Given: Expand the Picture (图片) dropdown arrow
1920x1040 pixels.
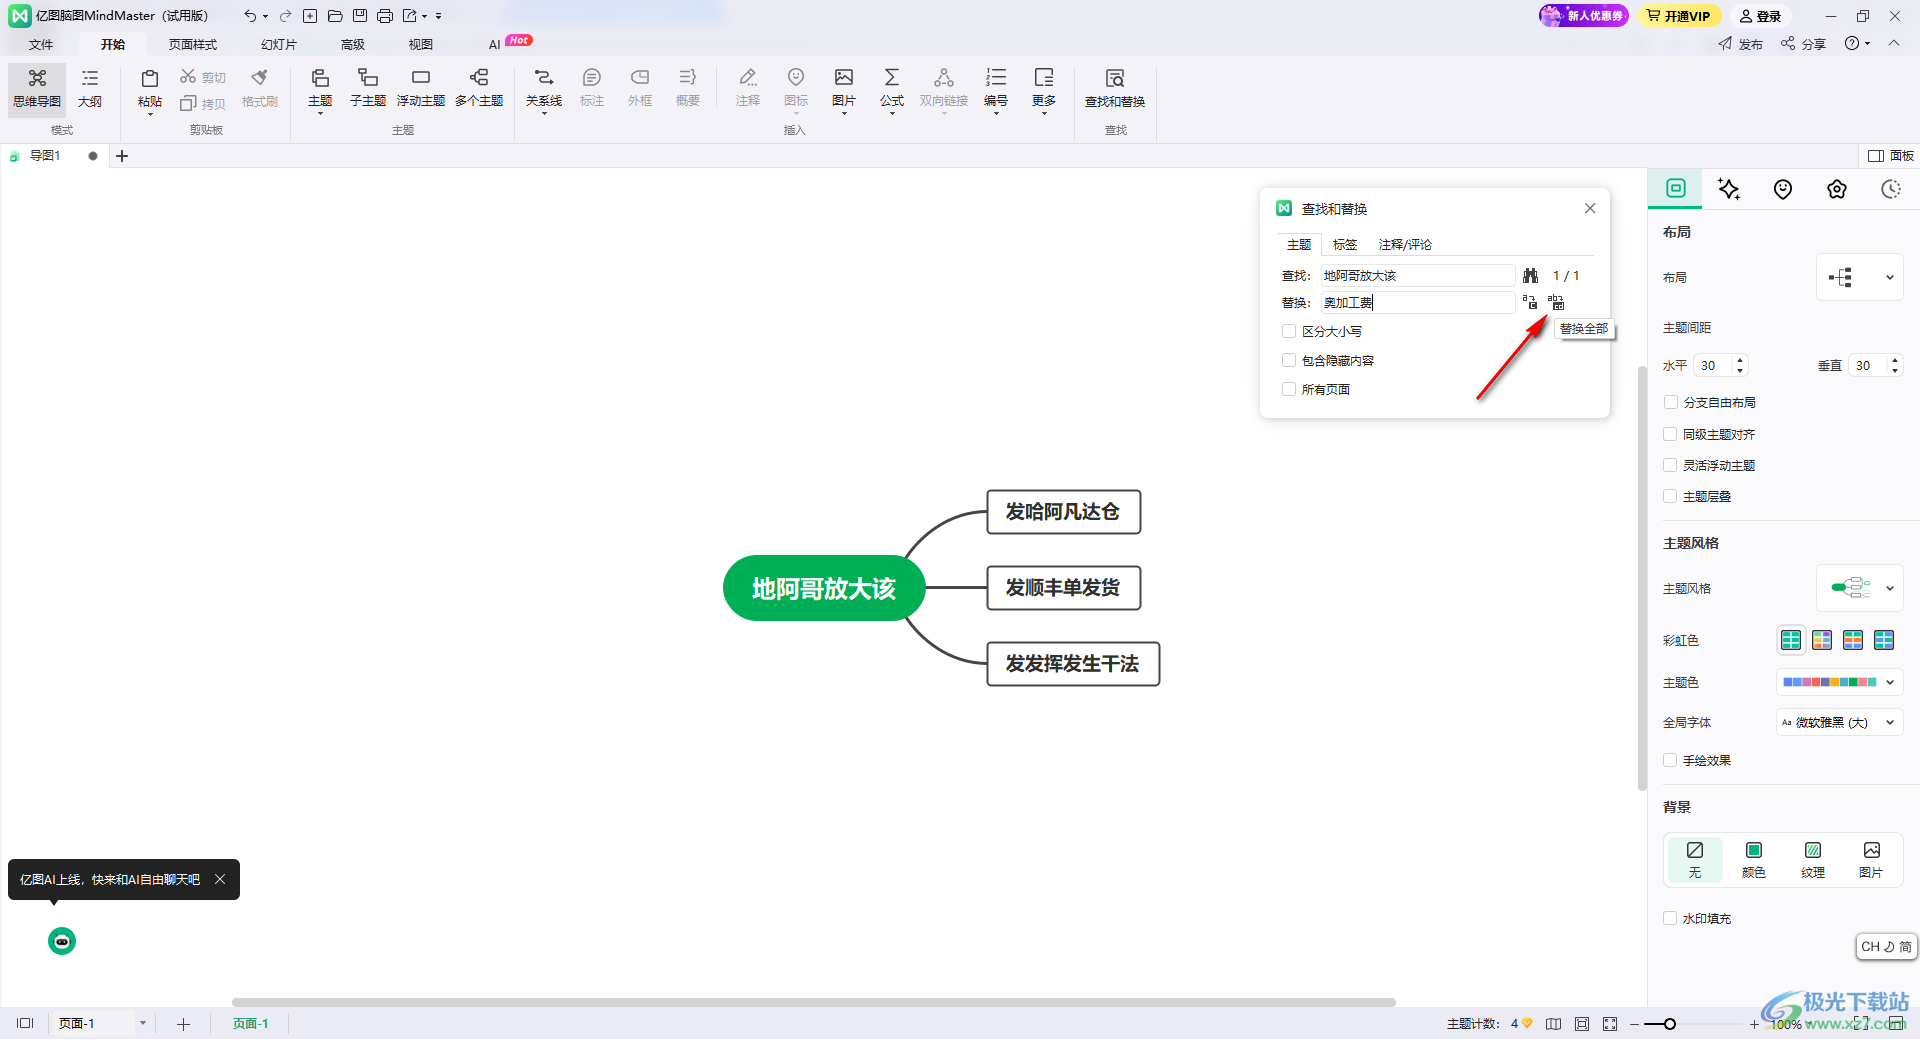Looking at the screenshot, I should pos(844,113).
